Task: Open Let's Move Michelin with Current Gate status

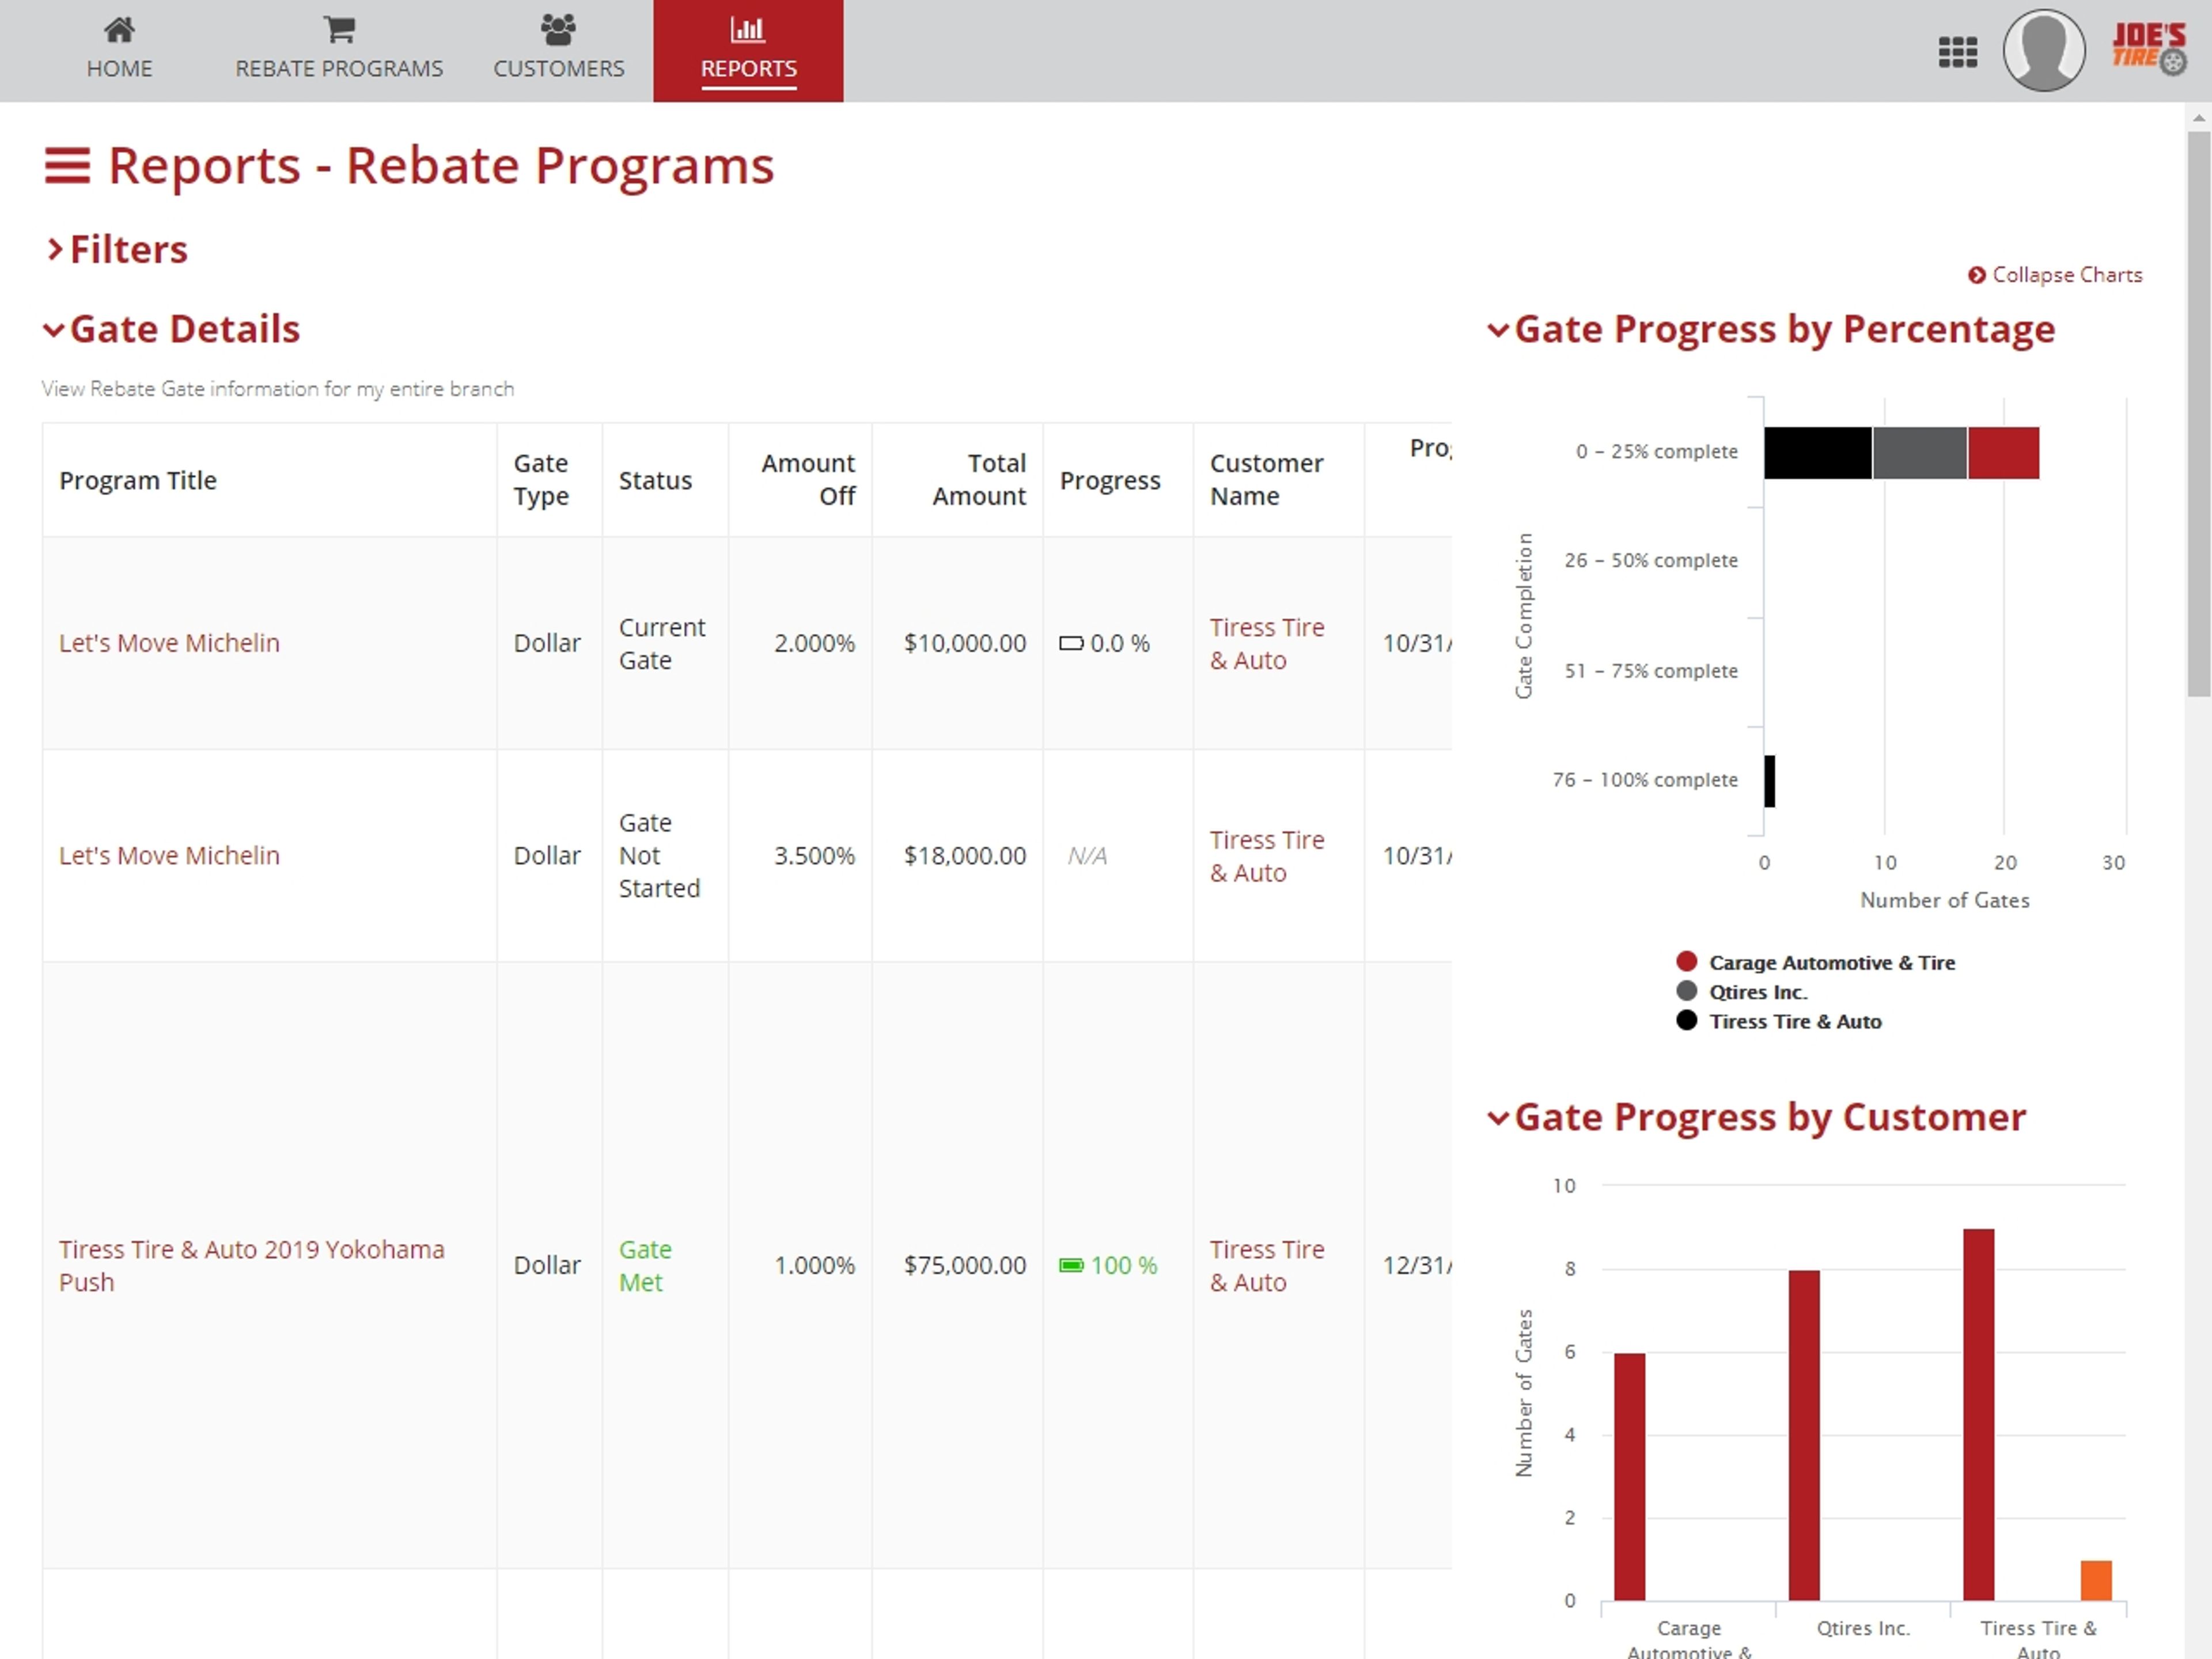Action: [x=169, y=643]
